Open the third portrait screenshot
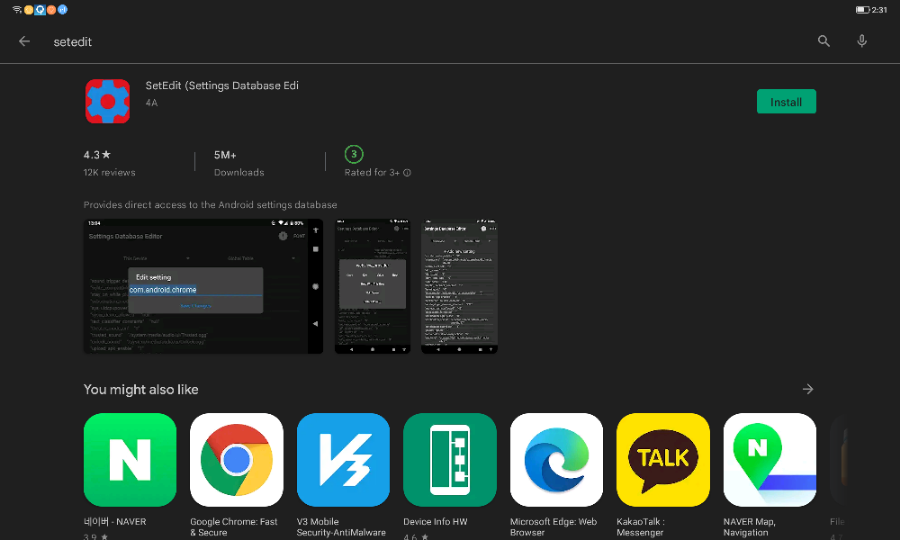This screenshot has height=540, width=900. [459, 286]
